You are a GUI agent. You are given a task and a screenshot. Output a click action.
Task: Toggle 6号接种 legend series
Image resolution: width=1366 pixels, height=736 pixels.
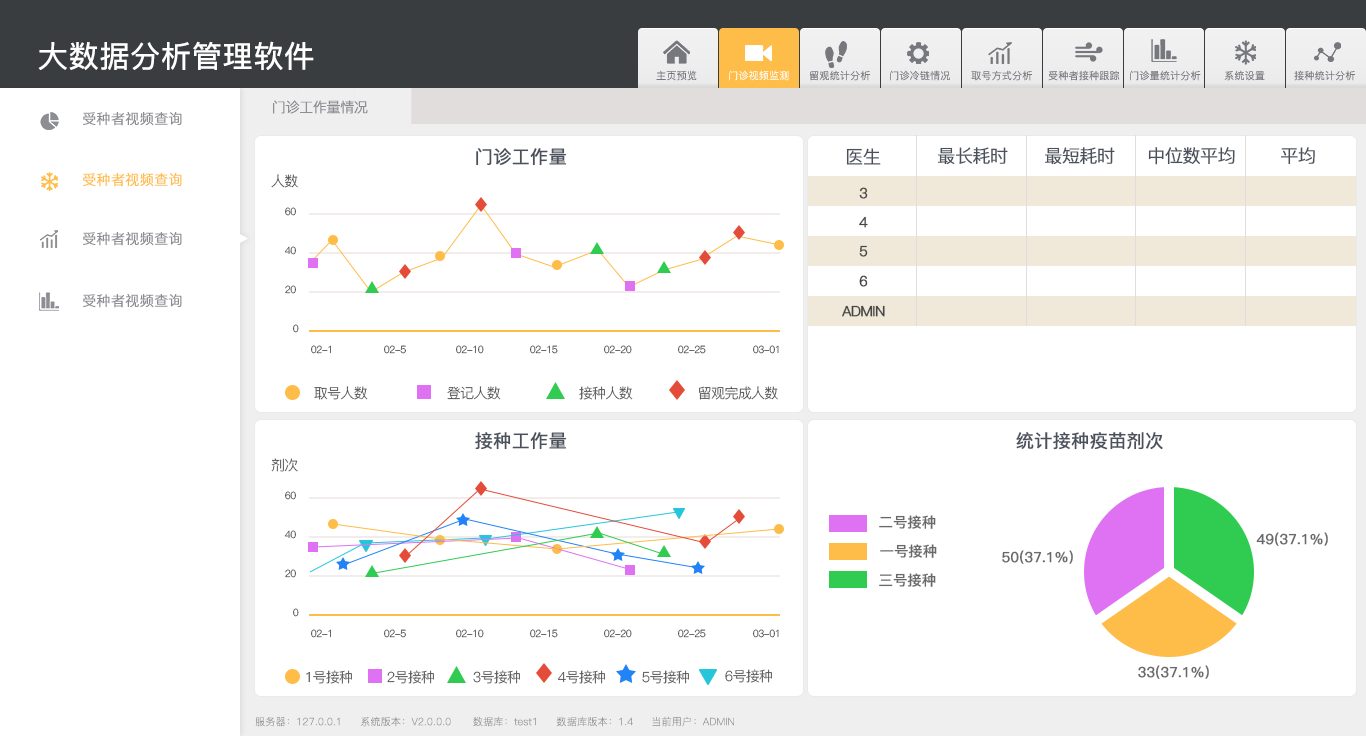click(x=736, y=676)
